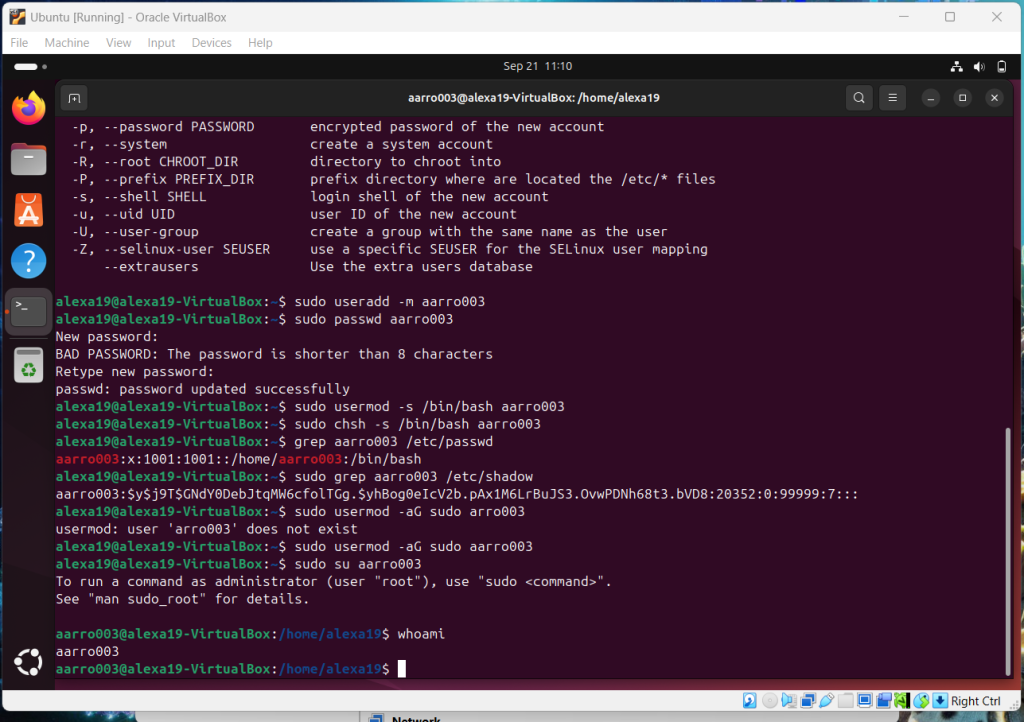
Task: Click VirtualBox USB status indicator
Action: pos(827,701)
